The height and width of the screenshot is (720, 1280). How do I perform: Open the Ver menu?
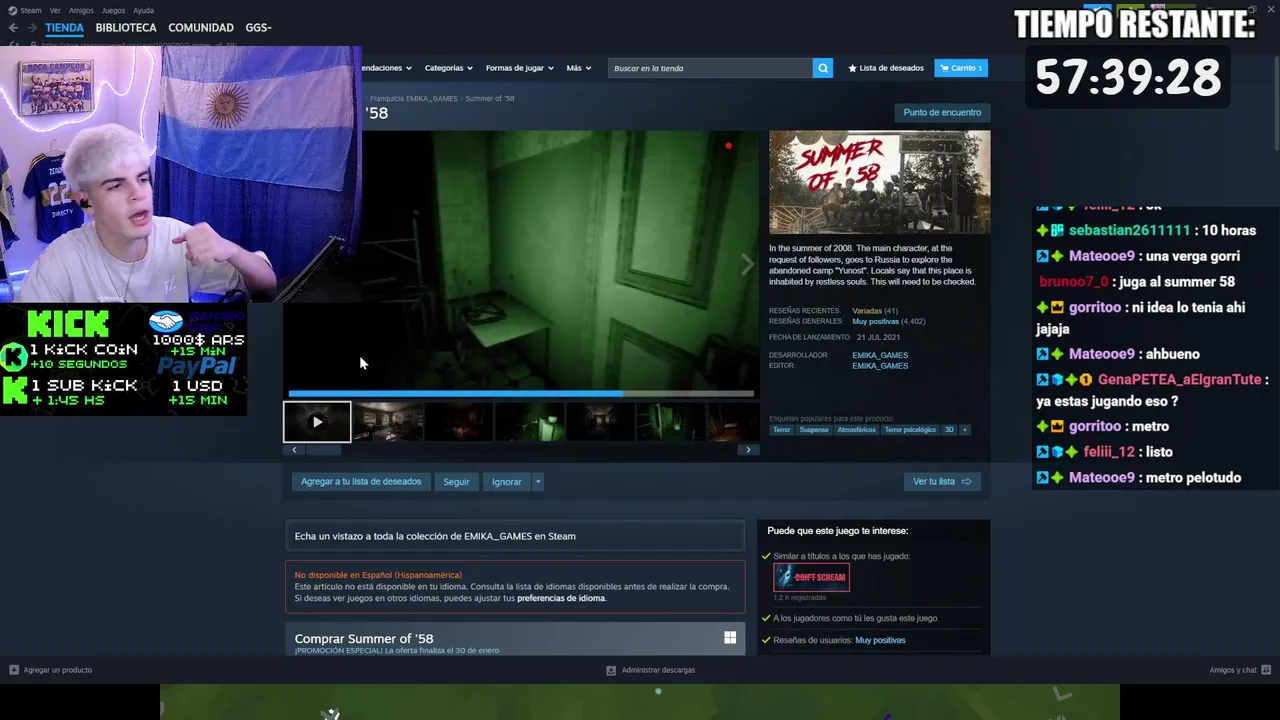[55, 10]
